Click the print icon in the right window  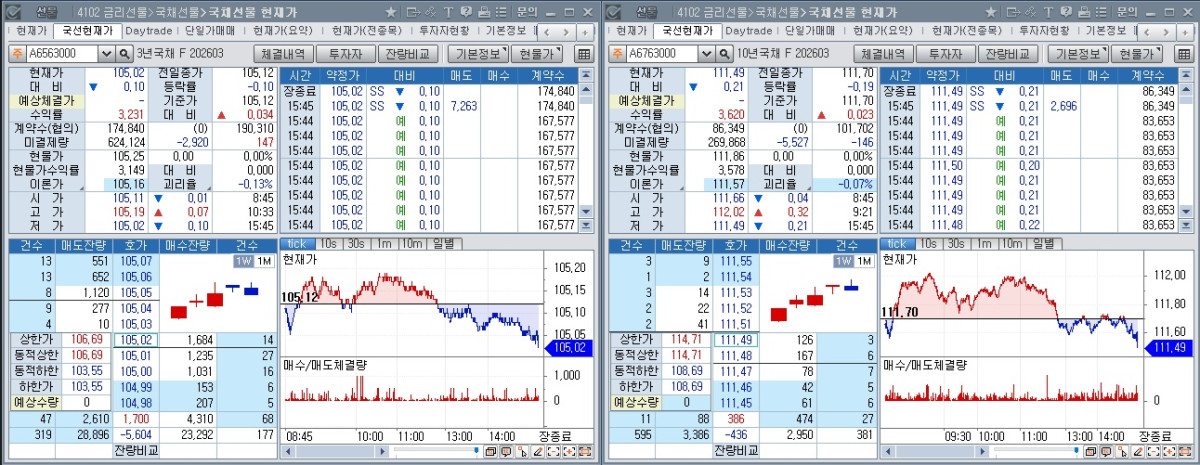[x=1084, y=11]
